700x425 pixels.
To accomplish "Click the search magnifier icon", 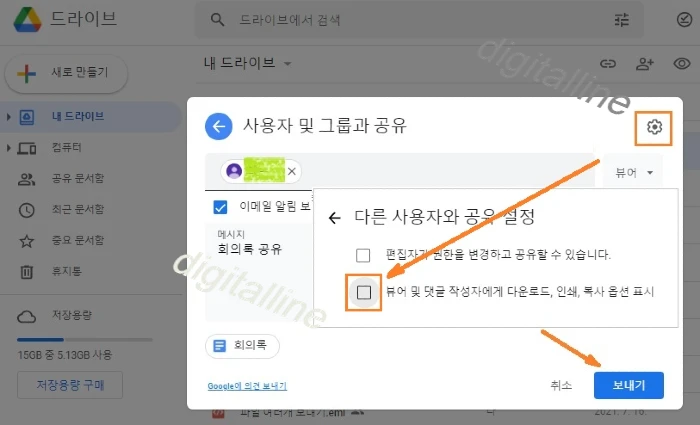I will point(217,20).
